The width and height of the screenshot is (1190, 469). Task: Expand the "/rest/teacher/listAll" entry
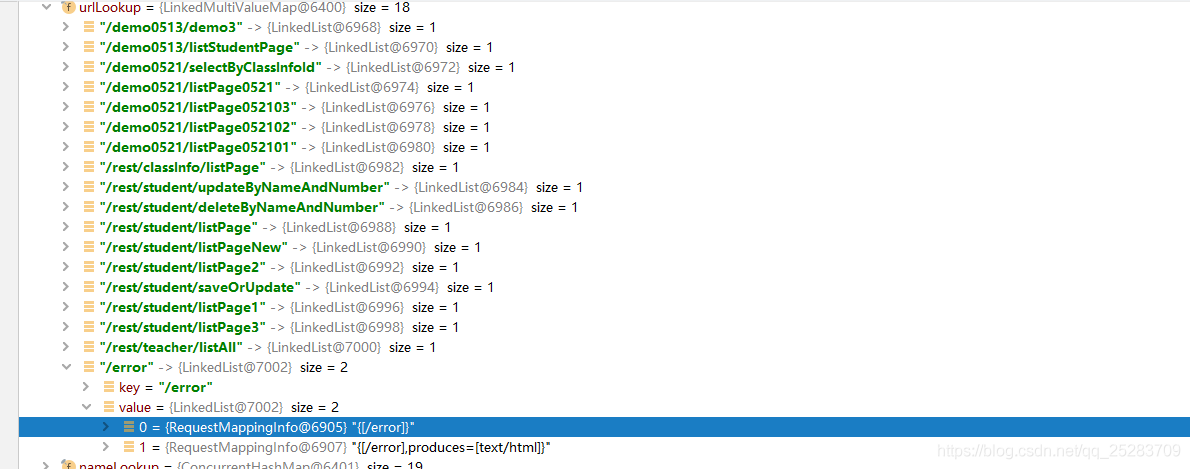[67, 348]
